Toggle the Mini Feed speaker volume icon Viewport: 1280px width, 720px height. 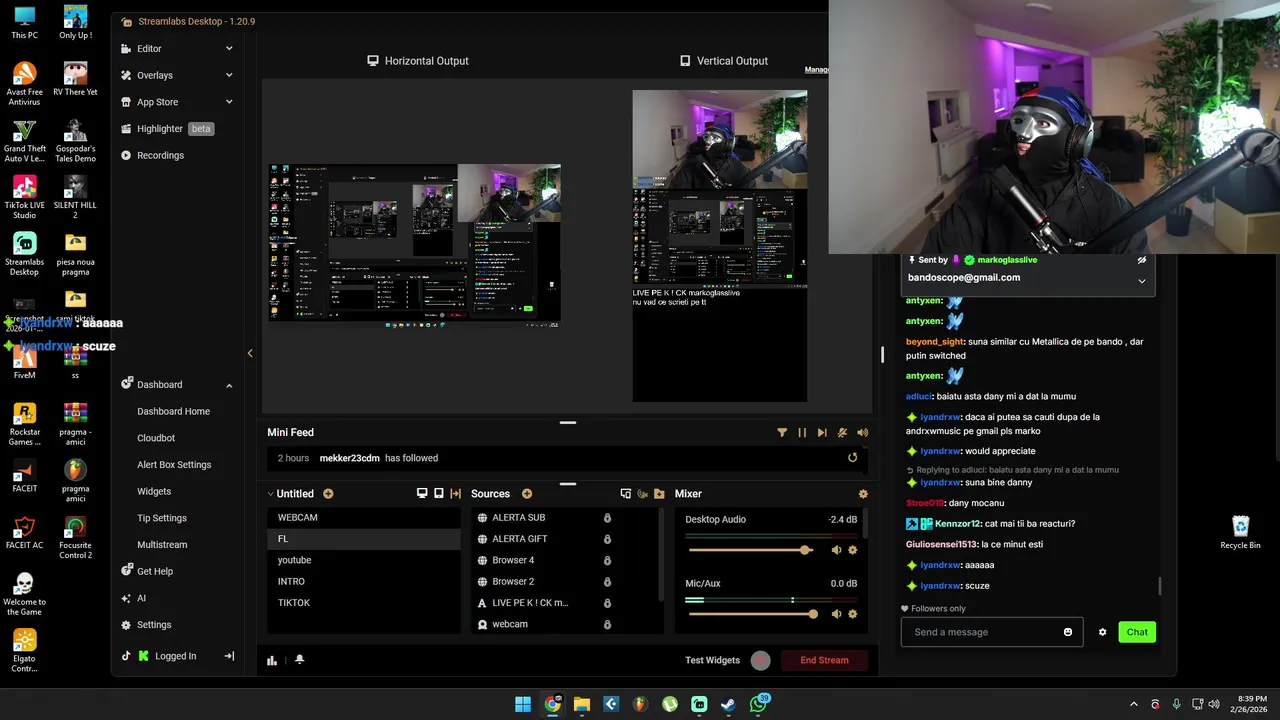pyautogui.click(x=863, y=433)
